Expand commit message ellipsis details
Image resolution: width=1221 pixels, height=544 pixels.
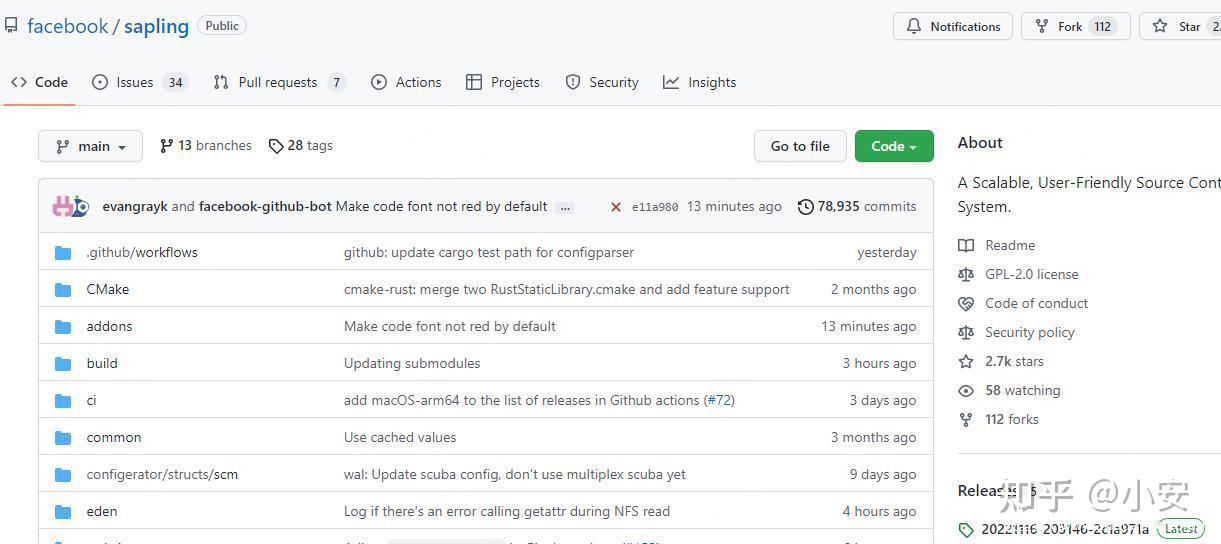(x=565, y=207)
